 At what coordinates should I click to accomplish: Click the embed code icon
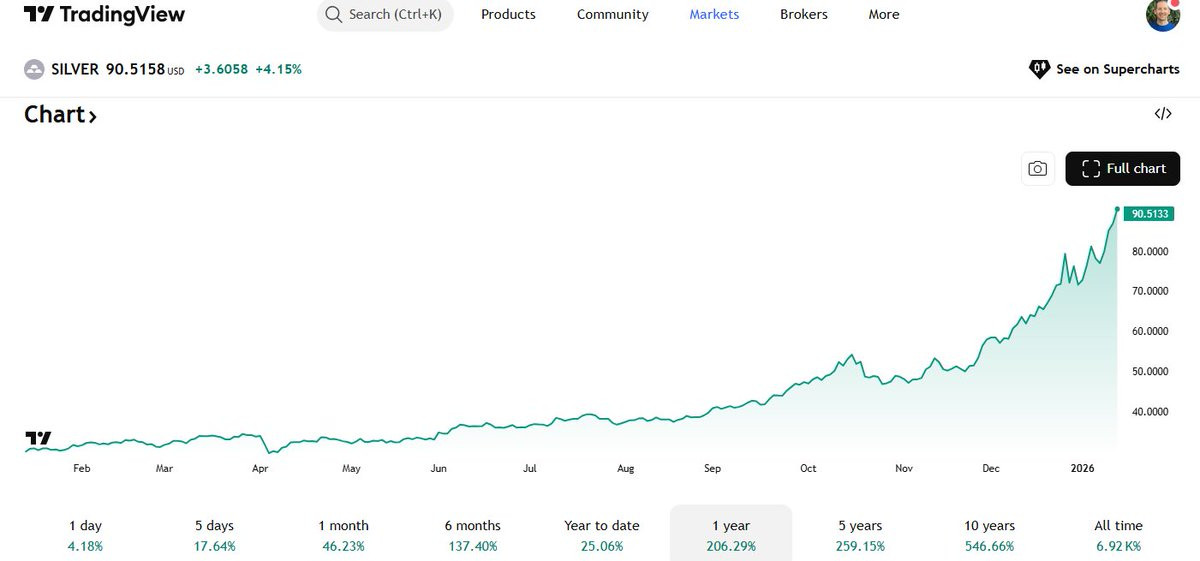point(1163,113)
